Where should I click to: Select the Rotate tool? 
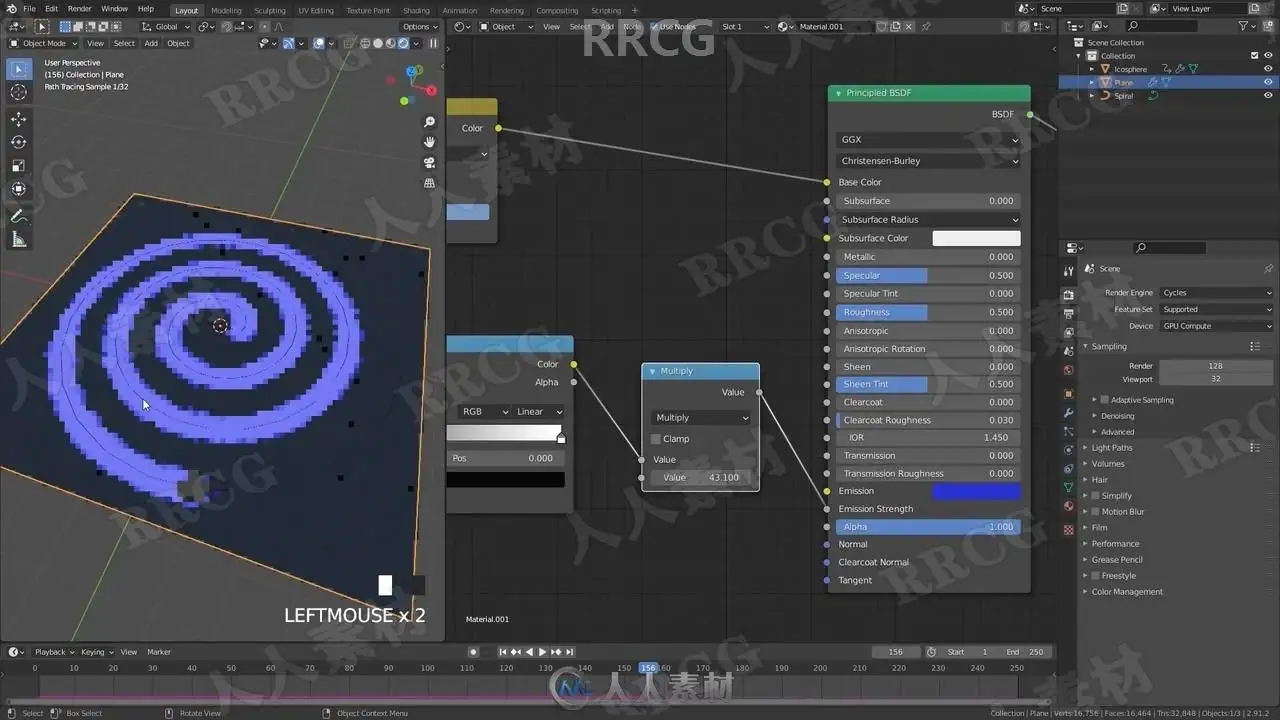coord(18,142)
